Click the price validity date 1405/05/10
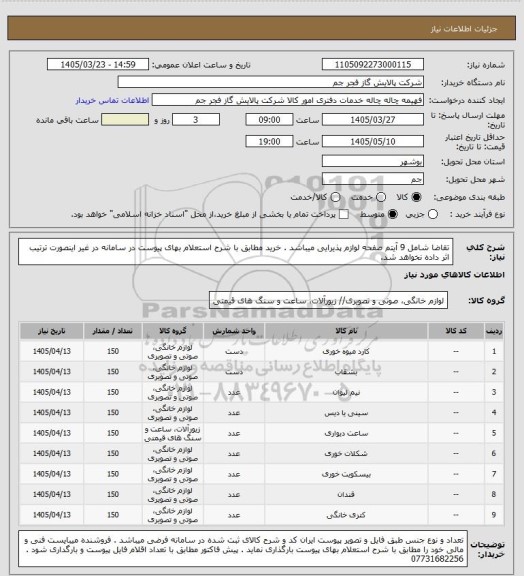 373,142
